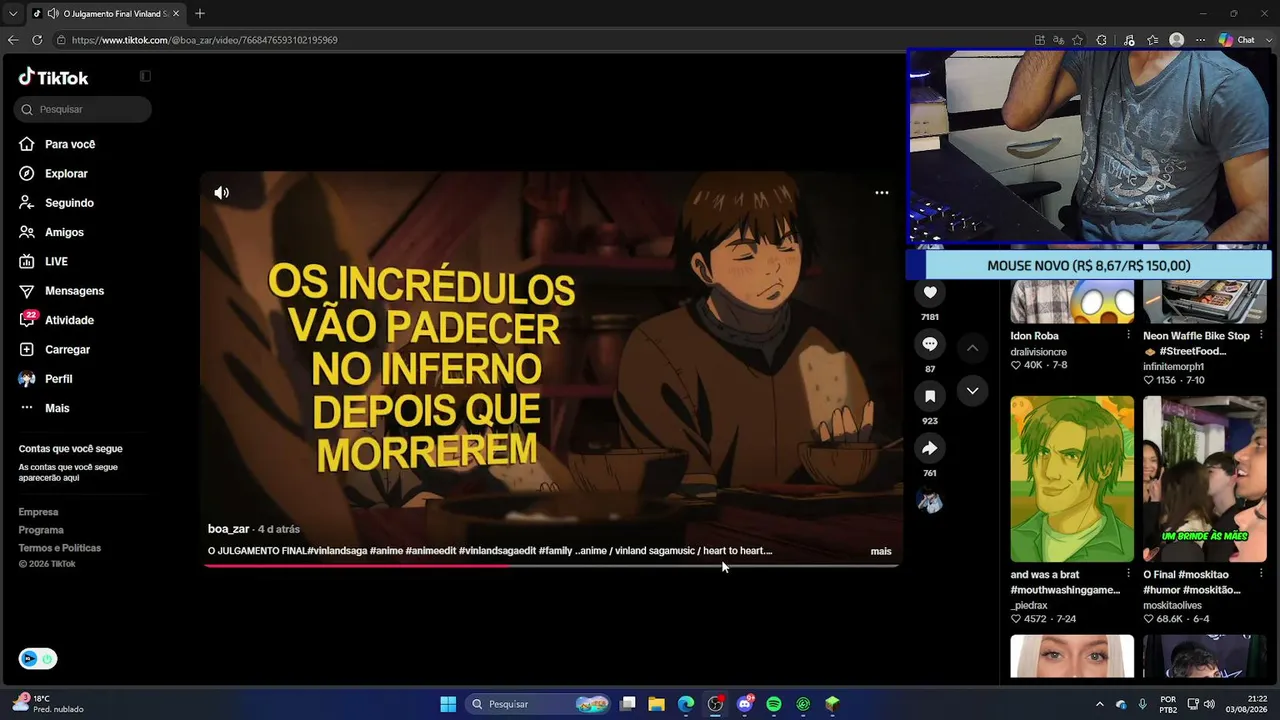1280x720 pixels.
Task: Open Spotify from the taskbar
Action: pos(774,704)
